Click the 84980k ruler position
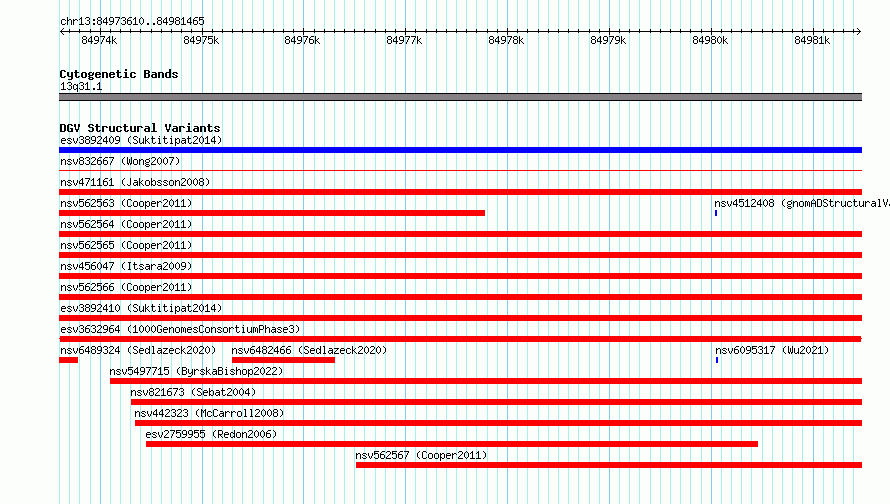This screenshot has width=890, height=504. pyautogui.click(x=710, y=40)
